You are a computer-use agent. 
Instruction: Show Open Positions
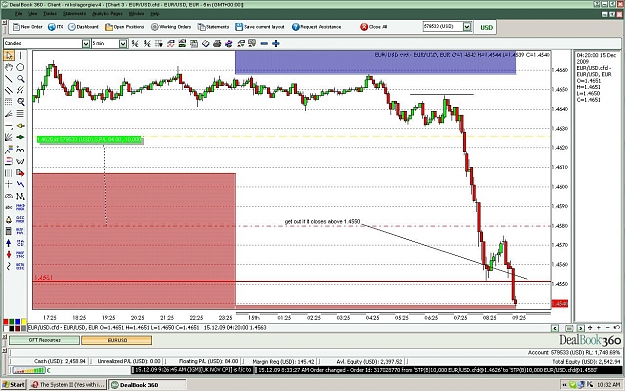point(124,27)
